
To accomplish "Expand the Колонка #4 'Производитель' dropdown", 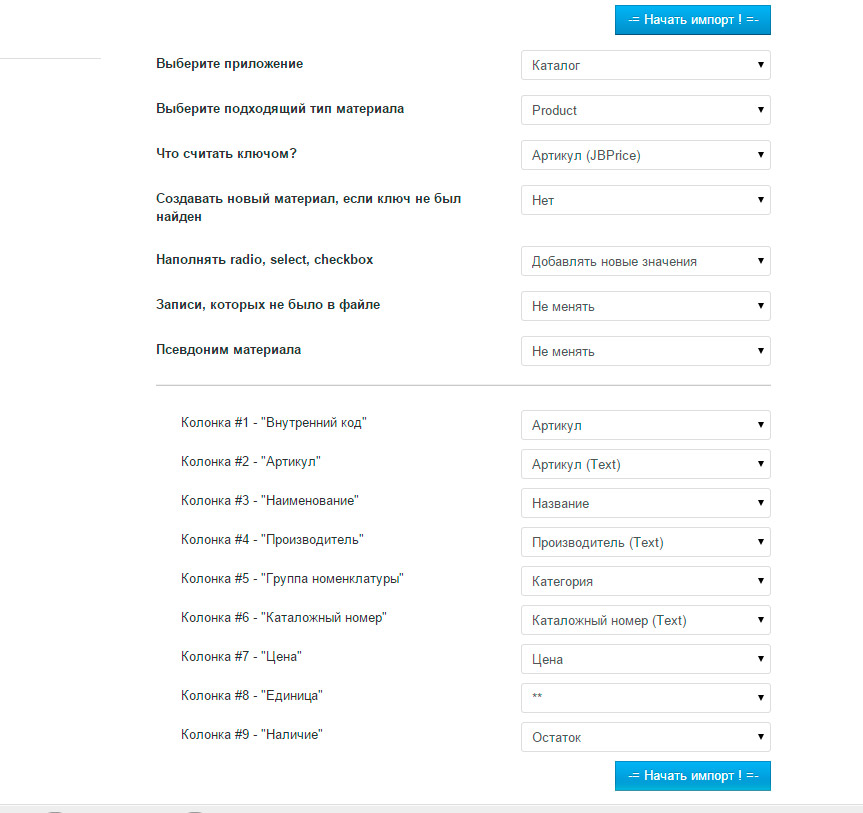I will point(645,542).
